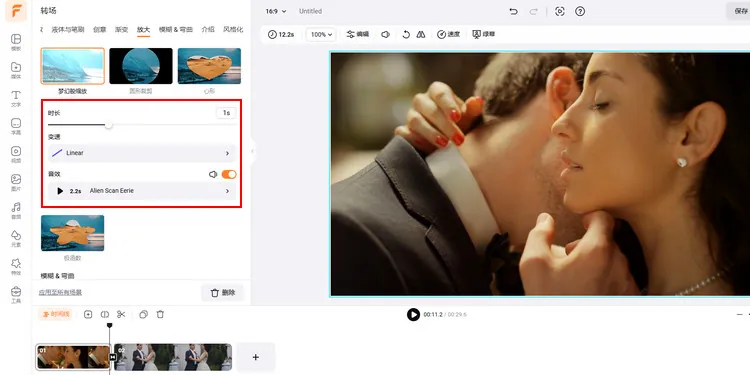
Task: Open the 音频 audio sidebar panel
Action: click(16, 210)
